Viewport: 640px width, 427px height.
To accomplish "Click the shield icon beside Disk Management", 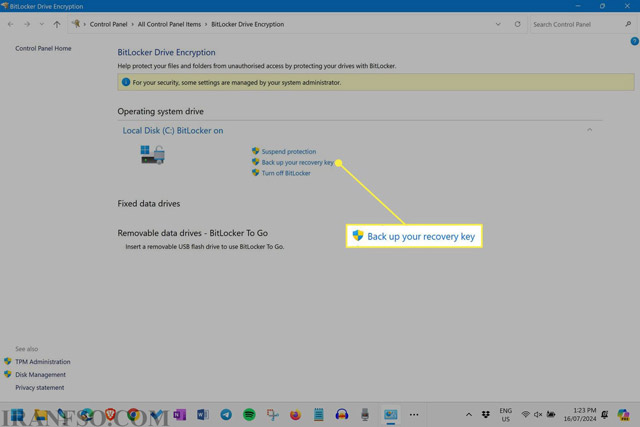I will click(x=8, y=374).
